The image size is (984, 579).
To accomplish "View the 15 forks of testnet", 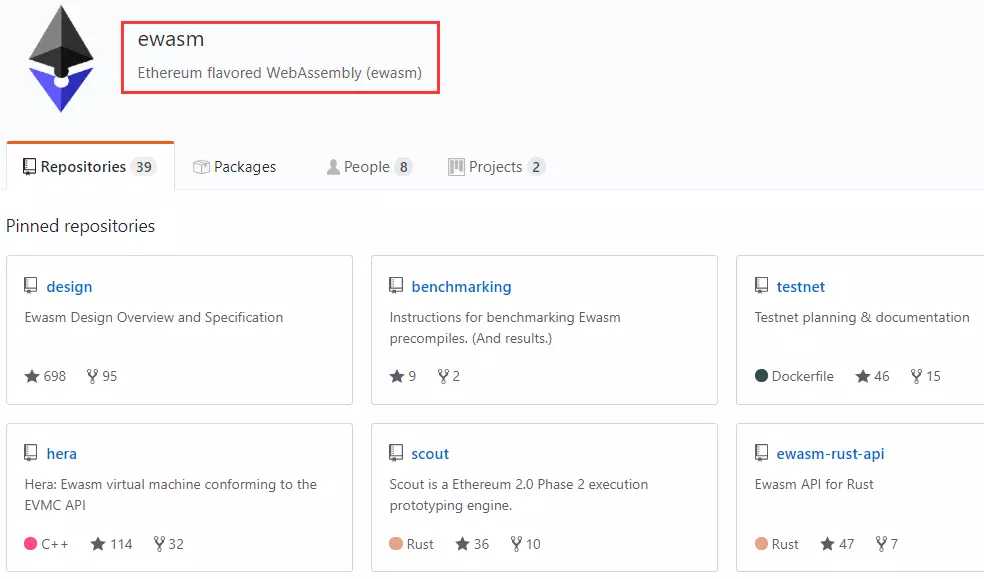I will coord(926,376).
